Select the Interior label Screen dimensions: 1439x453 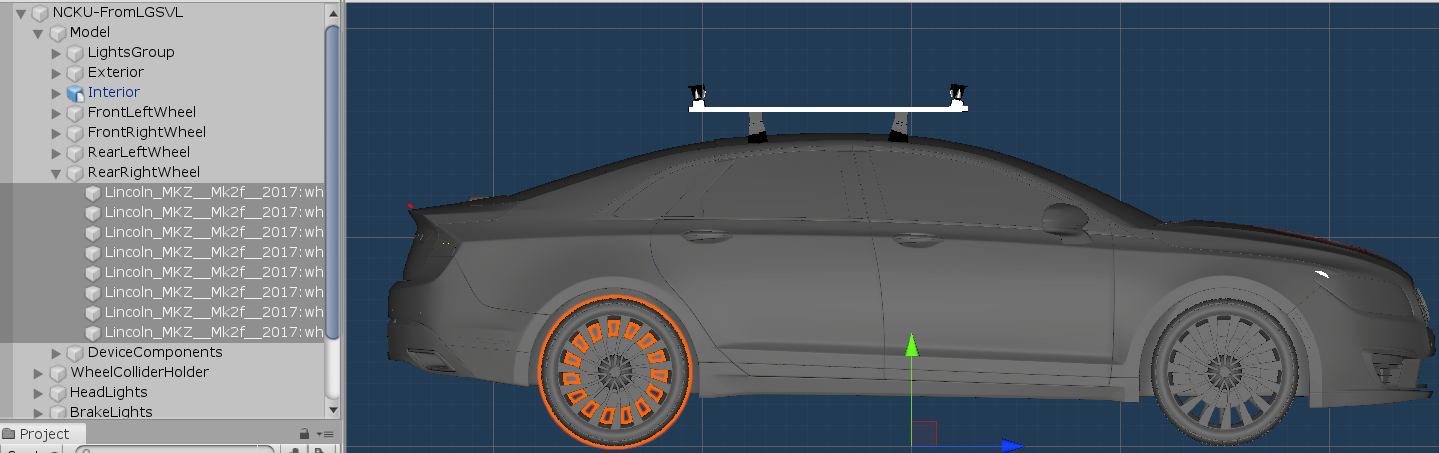114,92
